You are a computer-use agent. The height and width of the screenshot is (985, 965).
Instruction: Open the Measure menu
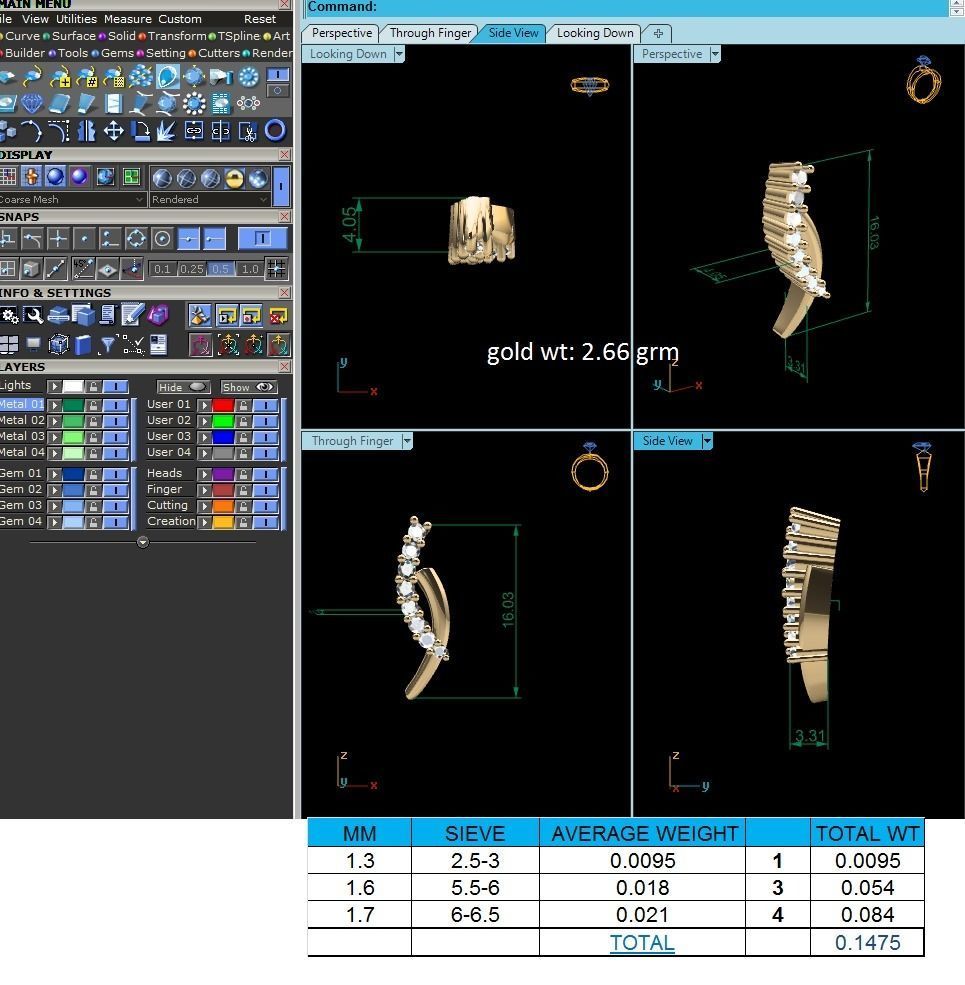pyautogui.click(x=128, y=19)
